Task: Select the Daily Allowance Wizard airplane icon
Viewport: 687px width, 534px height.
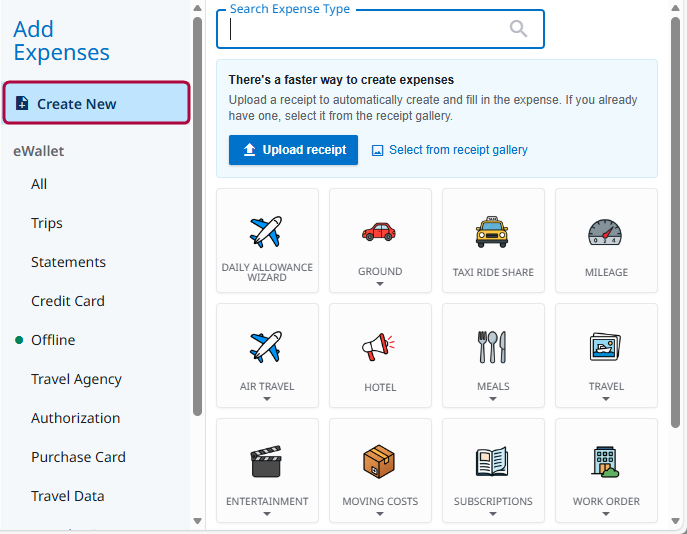Action: 266,232
